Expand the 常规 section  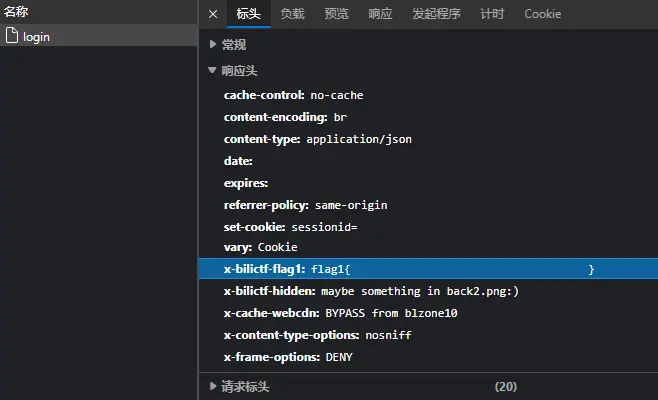233,45
